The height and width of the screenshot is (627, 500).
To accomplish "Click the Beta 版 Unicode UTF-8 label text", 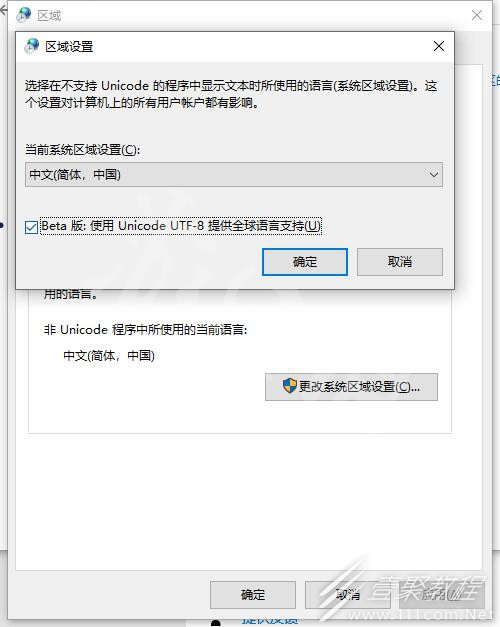I will coord(181,226).
